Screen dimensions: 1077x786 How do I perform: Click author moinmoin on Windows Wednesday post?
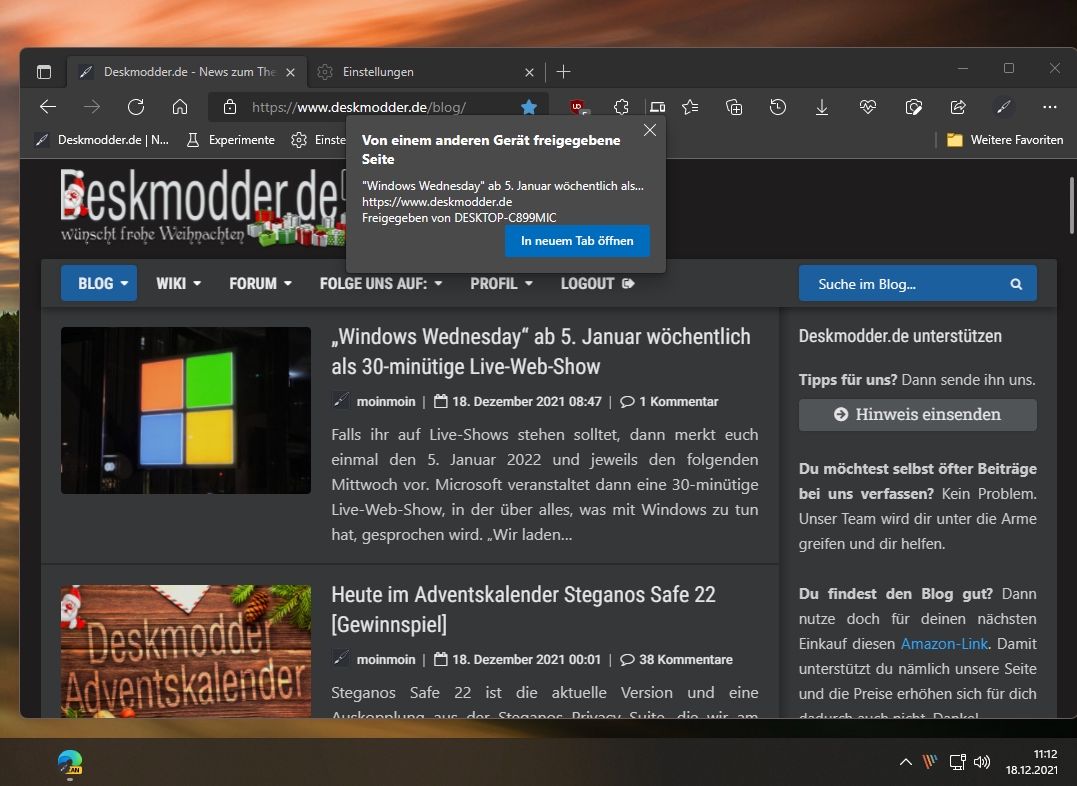click(x=386, y=401)
